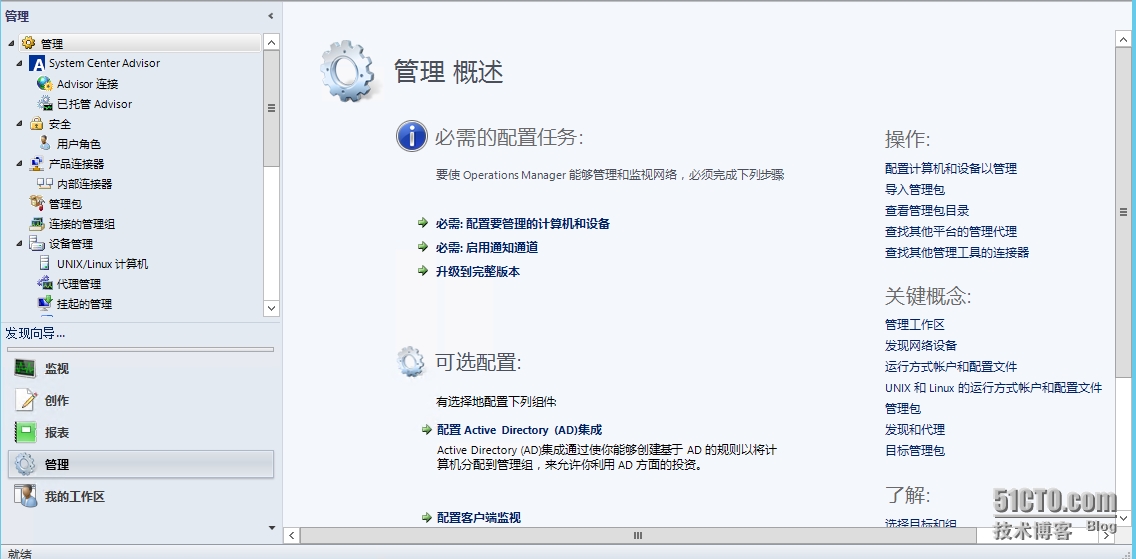Screen dimensions: 1136x559
Task: Switch to 我的工作区 workspace
Action: tap(141, 496)
